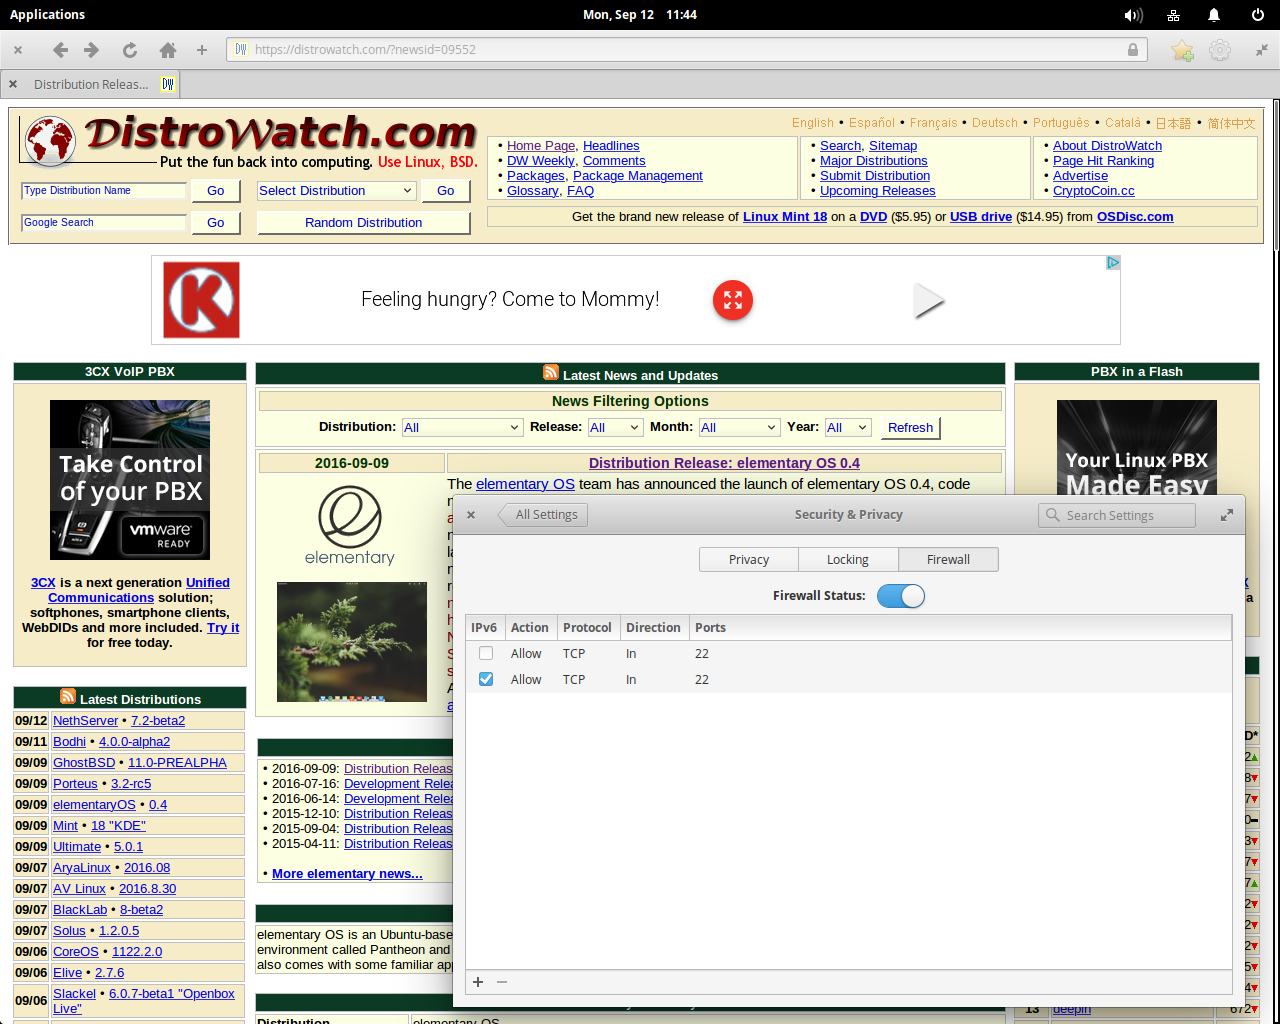Open the DW Weekly link
Viewport: 1280px width, 1024px height.
(x=541, y=161)
